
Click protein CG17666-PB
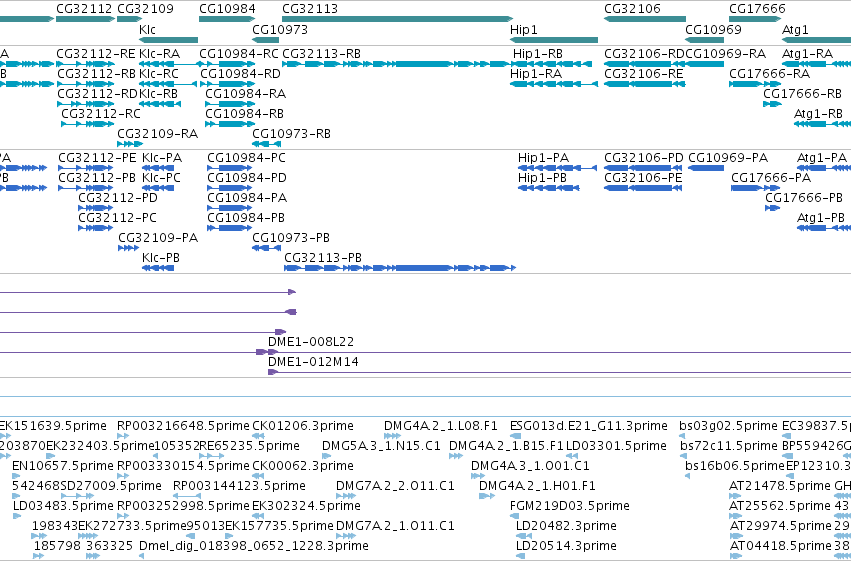point(804,198)
